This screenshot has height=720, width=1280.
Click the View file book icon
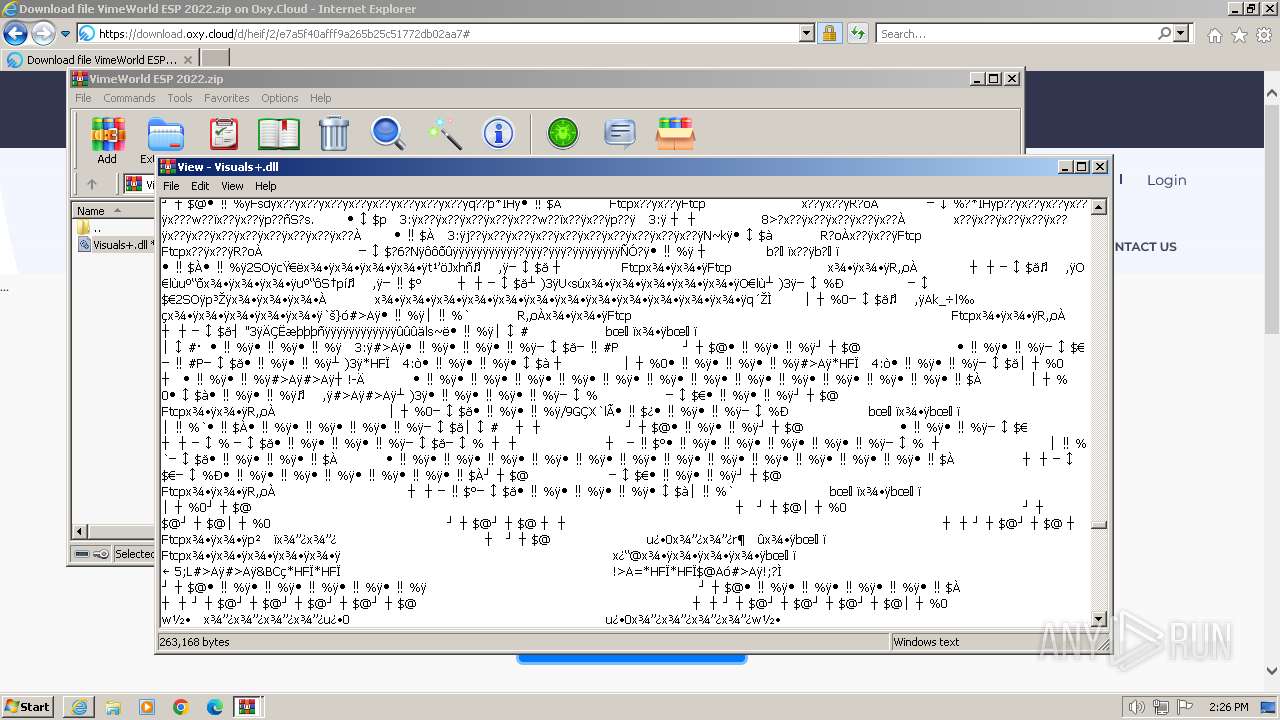279,134
